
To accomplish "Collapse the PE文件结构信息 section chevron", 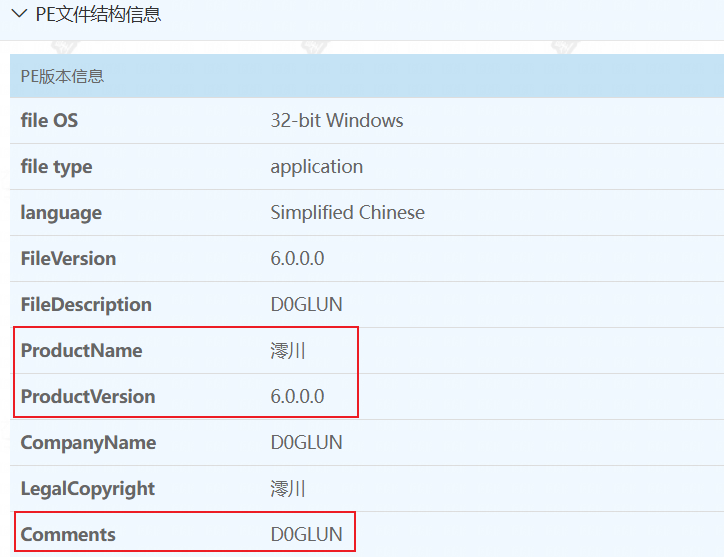I will 19,14.
